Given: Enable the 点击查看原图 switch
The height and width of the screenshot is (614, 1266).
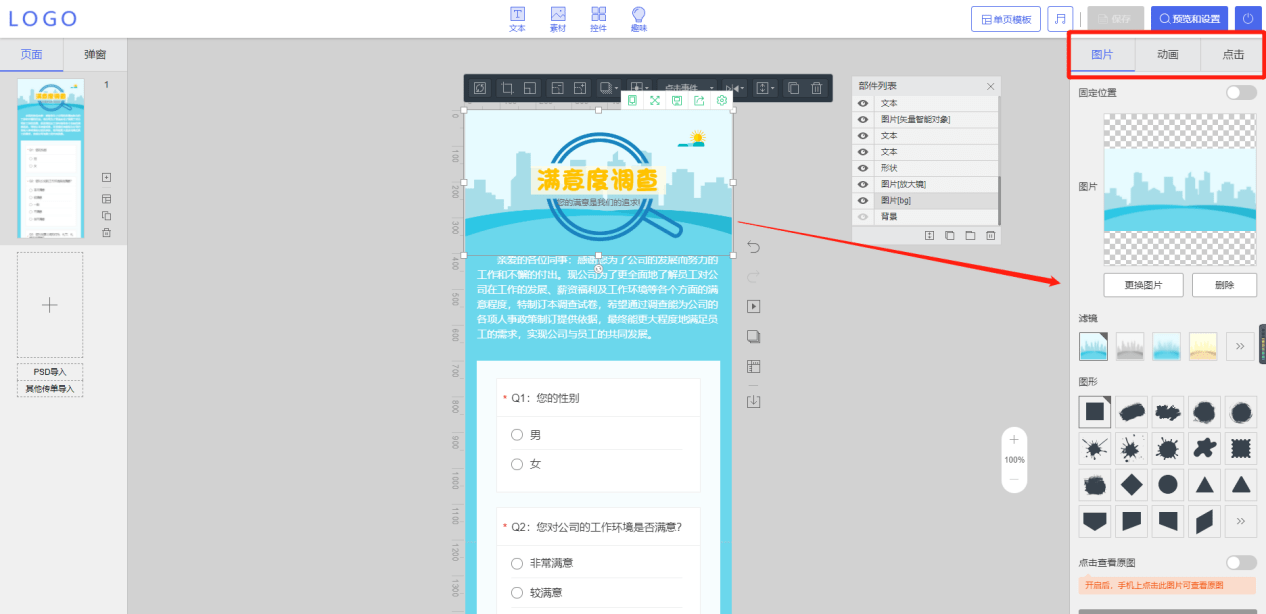Looking at the screenshot, I should point(1241,563).
